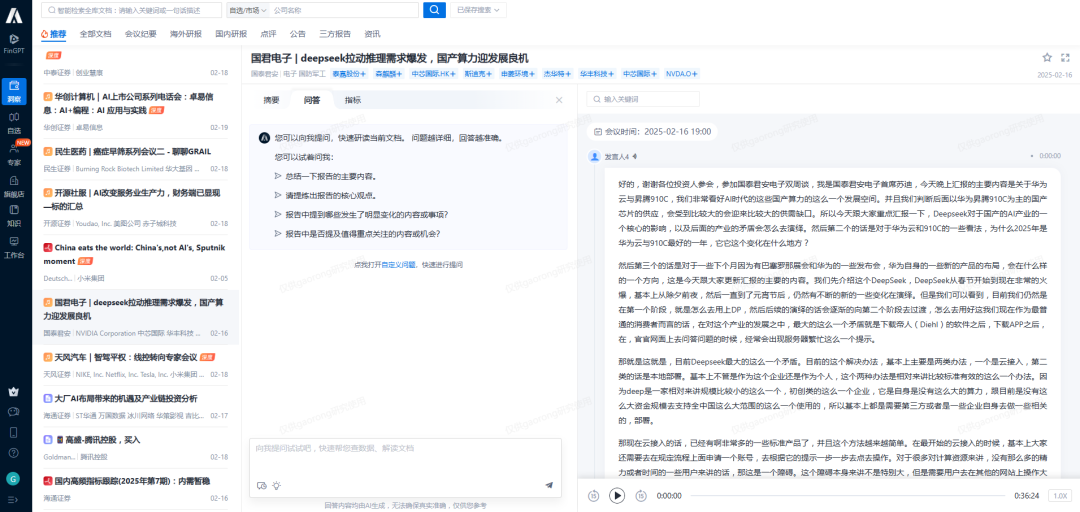Close the Q&A panel with X
This screenshot has height=512, width=1080.
[559, 100]
